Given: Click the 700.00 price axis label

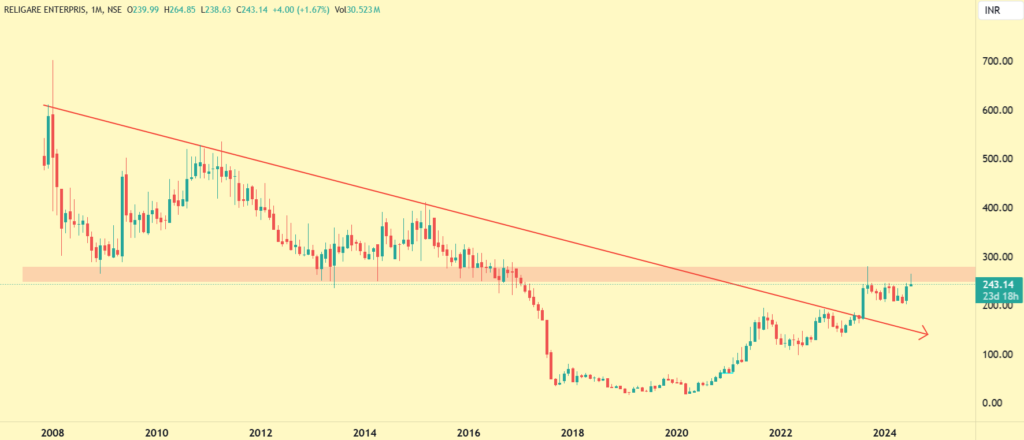Looking at the screenshot, I should [x=997, y=61].
